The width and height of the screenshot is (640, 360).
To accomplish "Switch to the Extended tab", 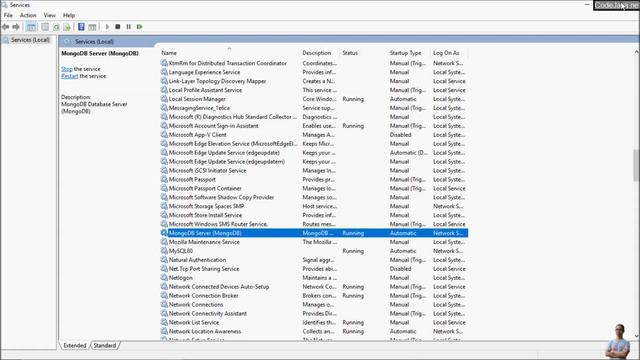I will pyautogui.click(x=75, y=345).
